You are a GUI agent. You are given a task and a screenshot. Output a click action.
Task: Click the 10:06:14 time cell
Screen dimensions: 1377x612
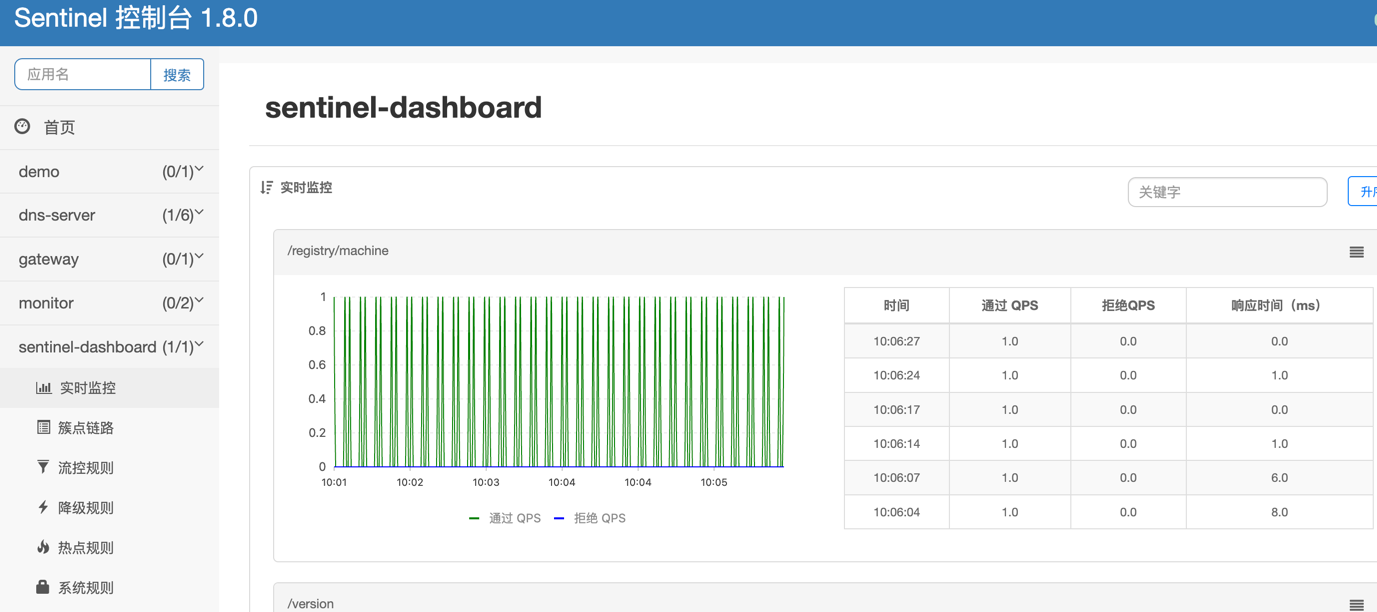pyautogui.click(x=896, y=443)
